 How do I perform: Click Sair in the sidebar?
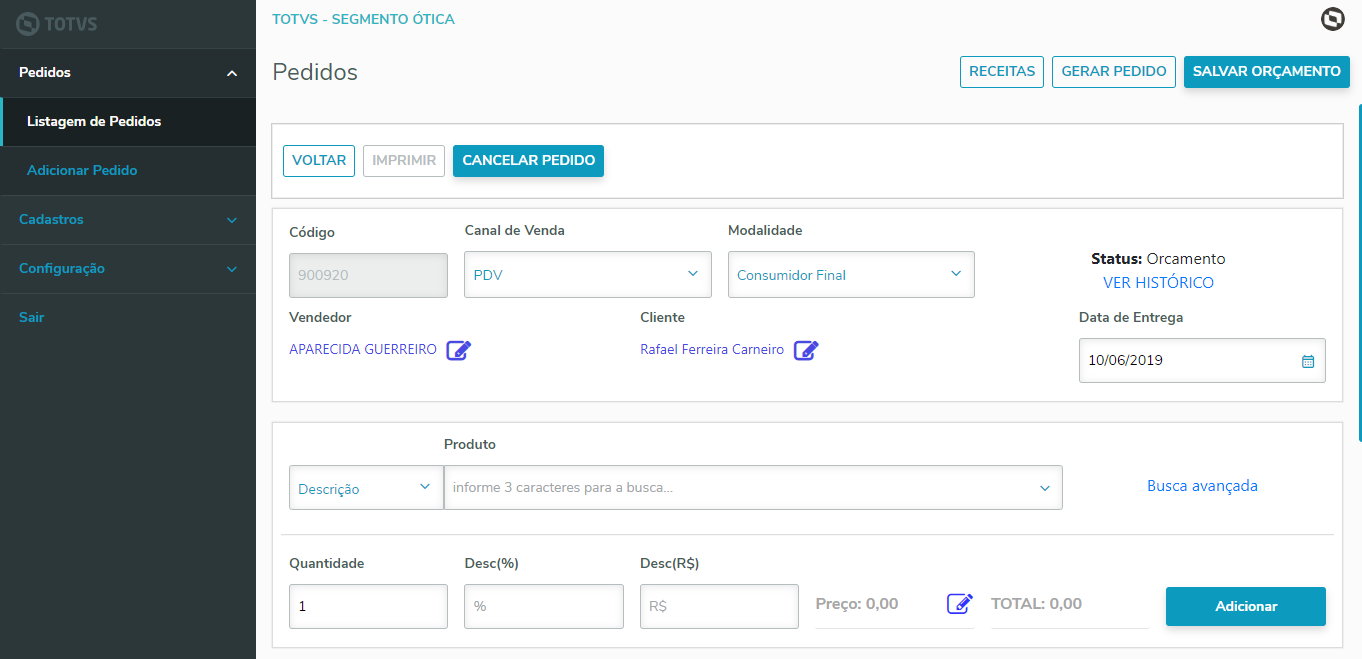point(32,318)
